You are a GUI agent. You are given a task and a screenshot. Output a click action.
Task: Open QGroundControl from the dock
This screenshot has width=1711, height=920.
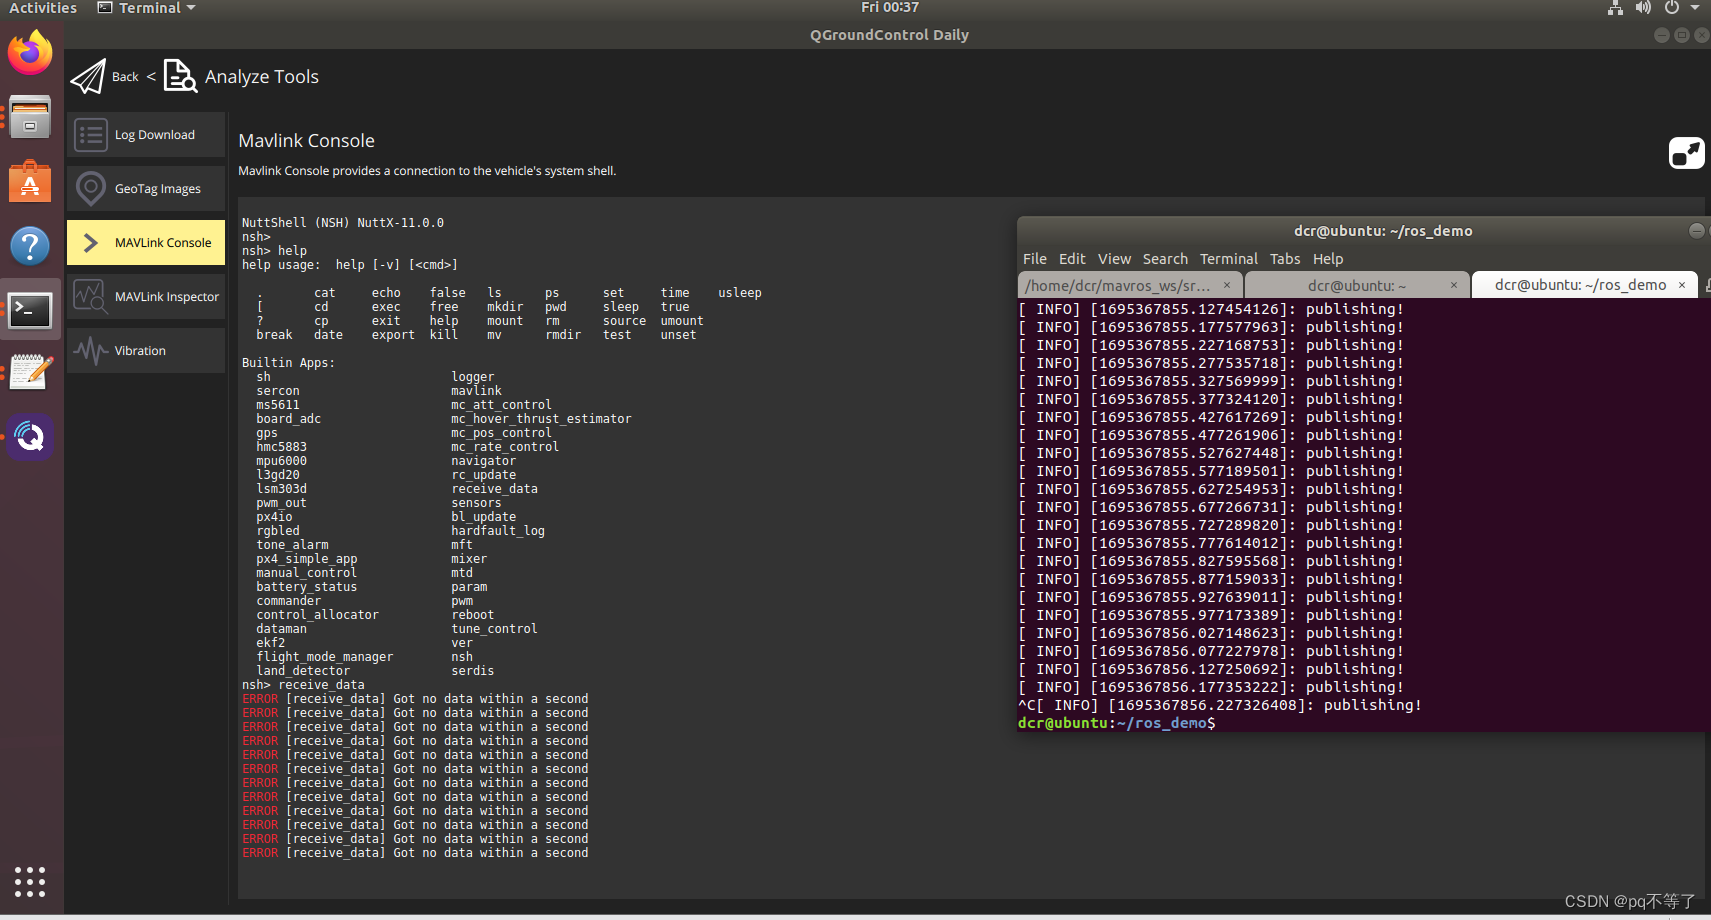coord(30,437)
